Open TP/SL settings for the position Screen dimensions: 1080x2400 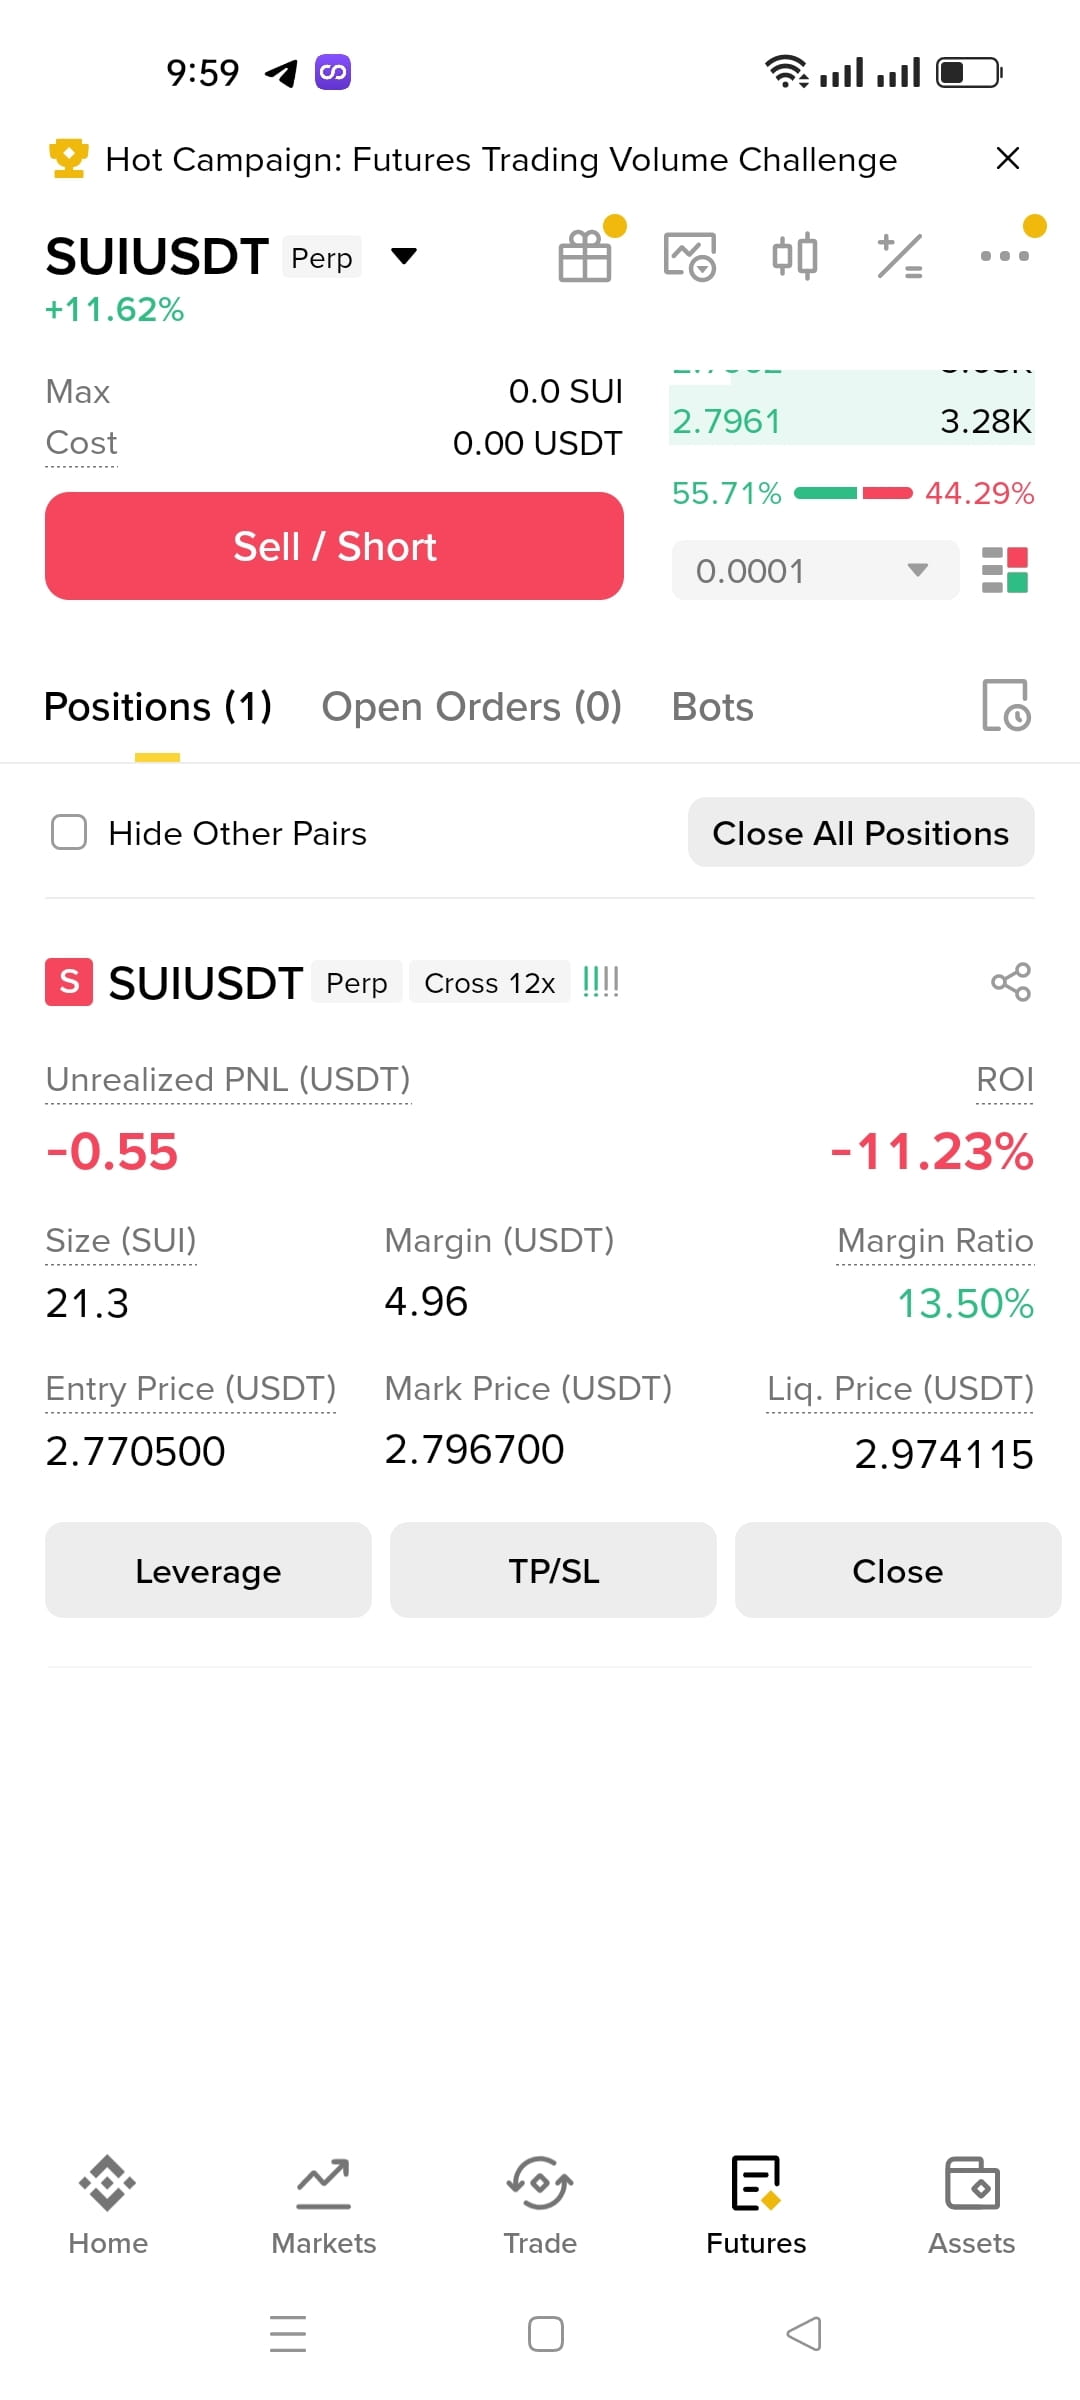click(x=553, y=1570)
